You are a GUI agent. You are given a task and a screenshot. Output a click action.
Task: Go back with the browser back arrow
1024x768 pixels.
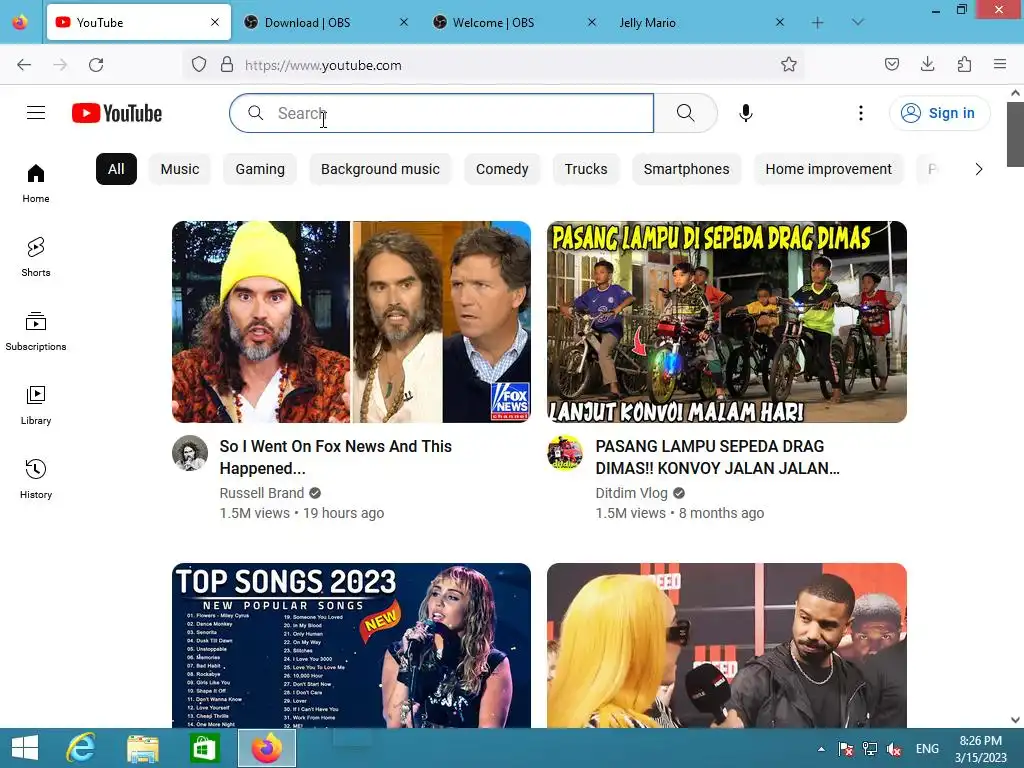pyautogui.click(x=24, y=65)
